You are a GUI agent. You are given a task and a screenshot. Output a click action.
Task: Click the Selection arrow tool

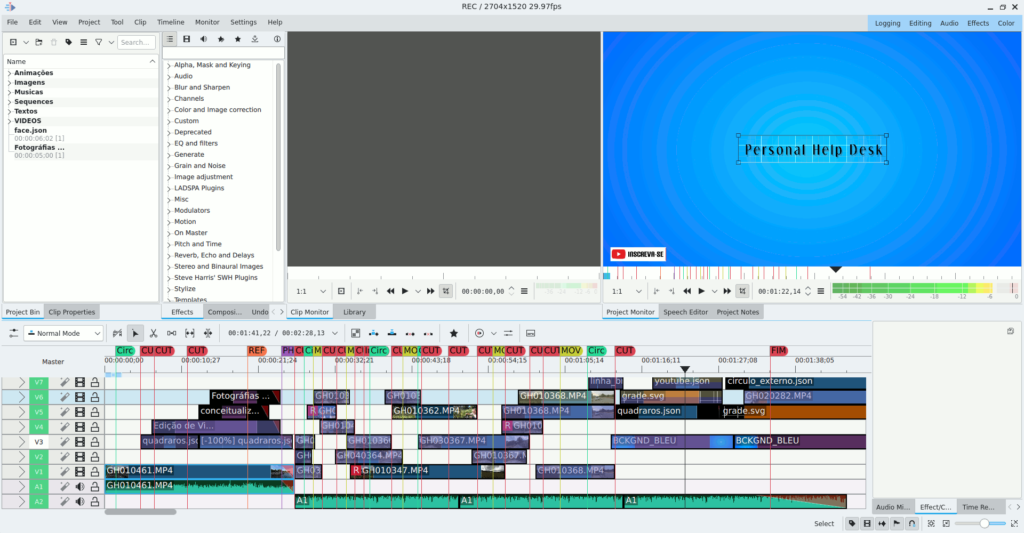click(x=136, y=333)
